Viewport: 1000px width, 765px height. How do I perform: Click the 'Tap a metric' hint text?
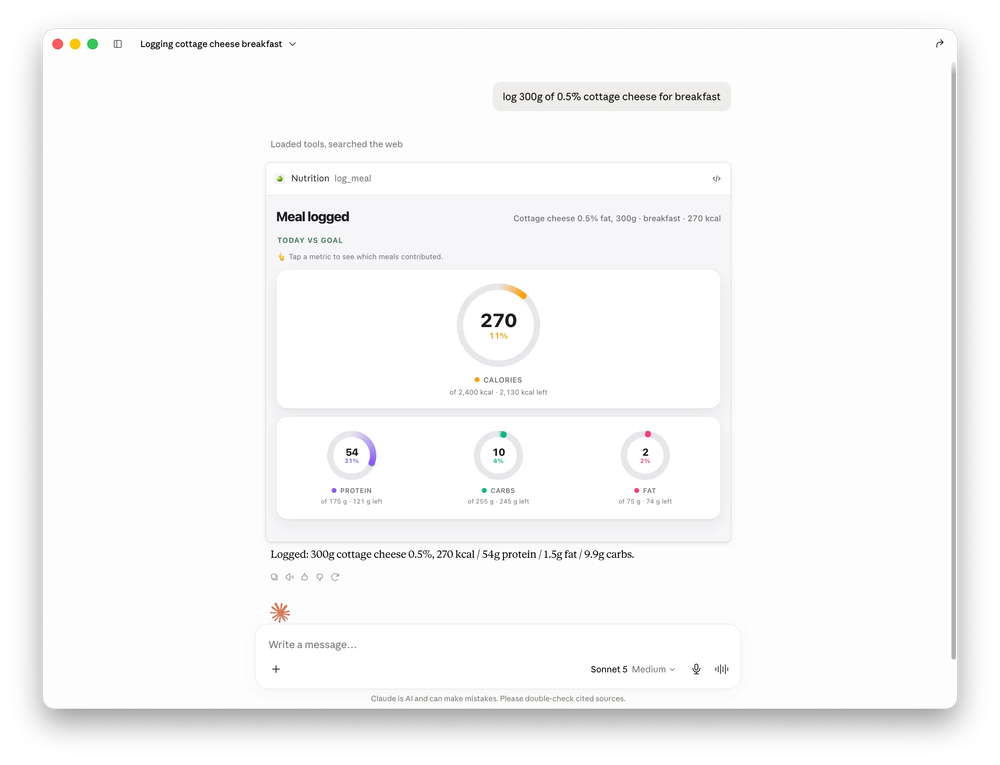[365, 257]
